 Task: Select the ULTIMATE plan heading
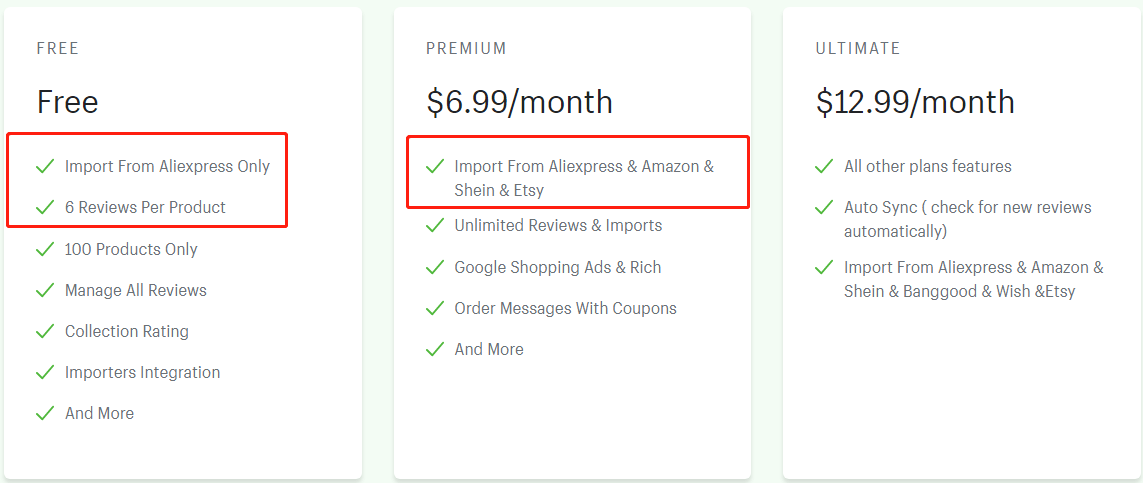pos(859,49)
